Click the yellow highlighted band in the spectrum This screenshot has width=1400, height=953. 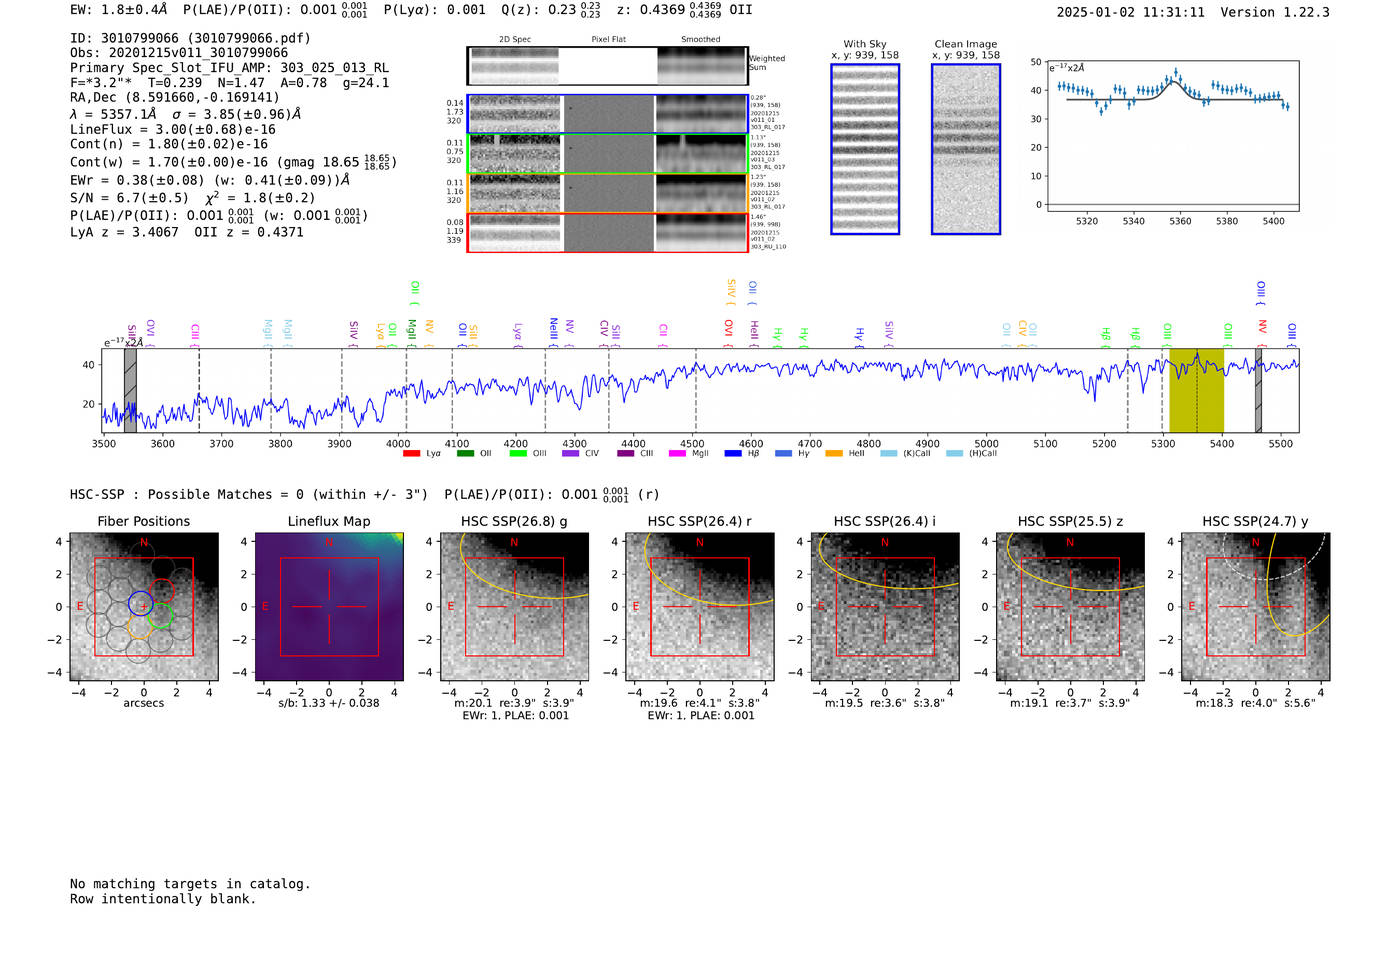click(1196, 390)
